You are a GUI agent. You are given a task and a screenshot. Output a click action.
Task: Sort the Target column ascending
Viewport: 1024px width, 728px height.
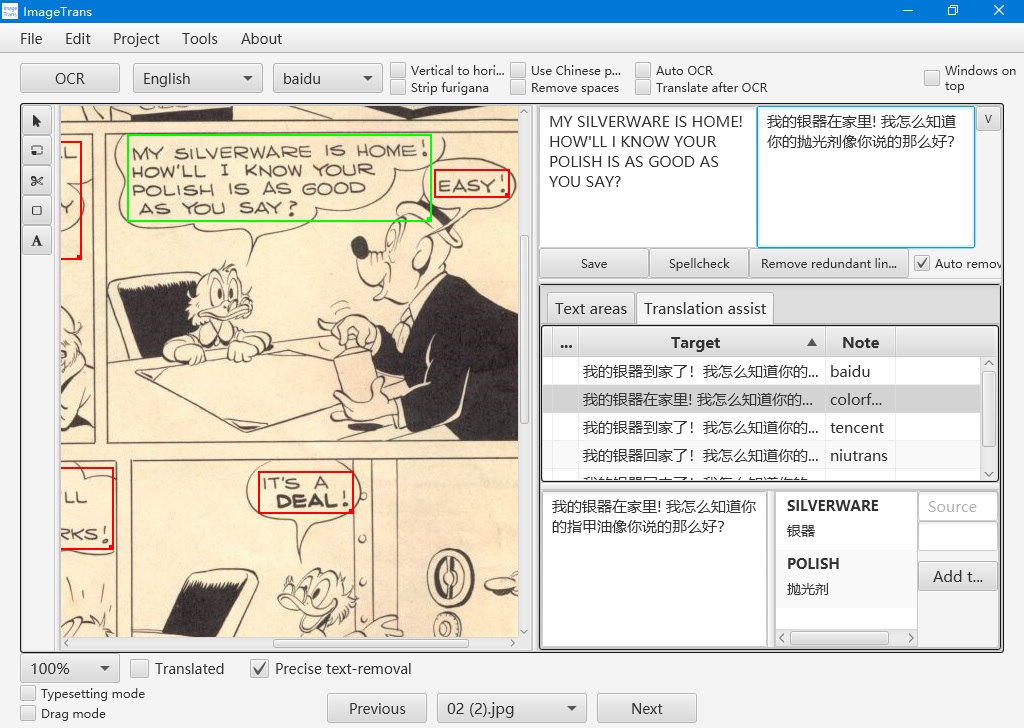[x=695, y=342]
